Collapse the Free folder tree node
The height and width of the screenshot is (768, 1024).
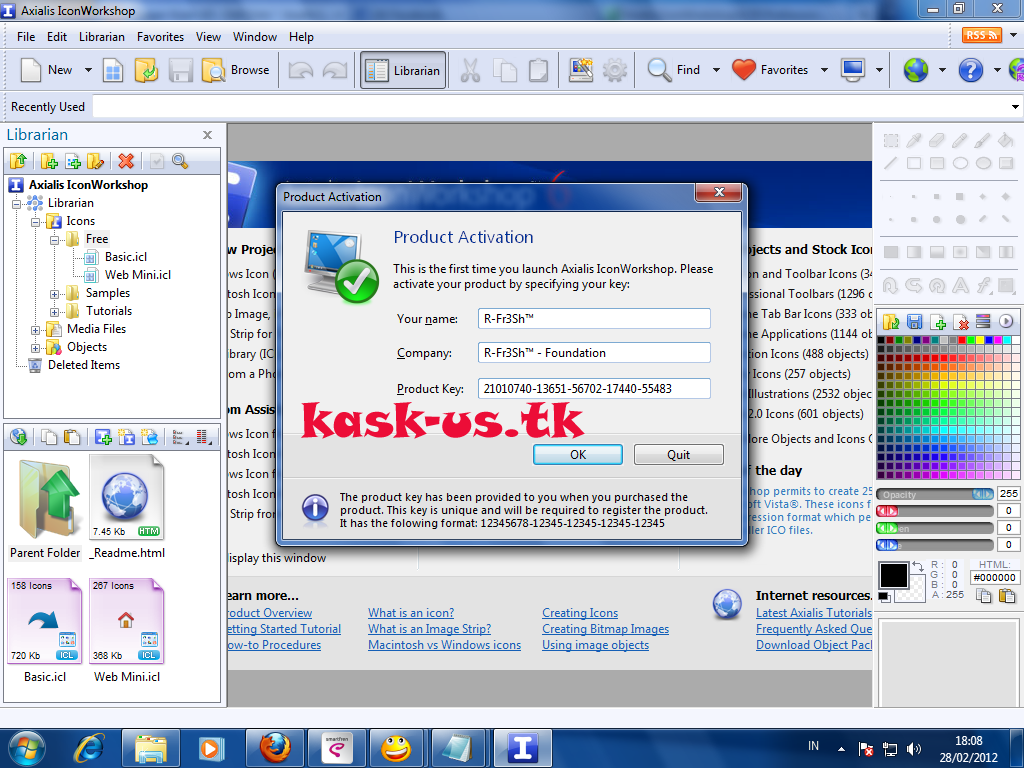pyautogui.click(x=54, y=240)
